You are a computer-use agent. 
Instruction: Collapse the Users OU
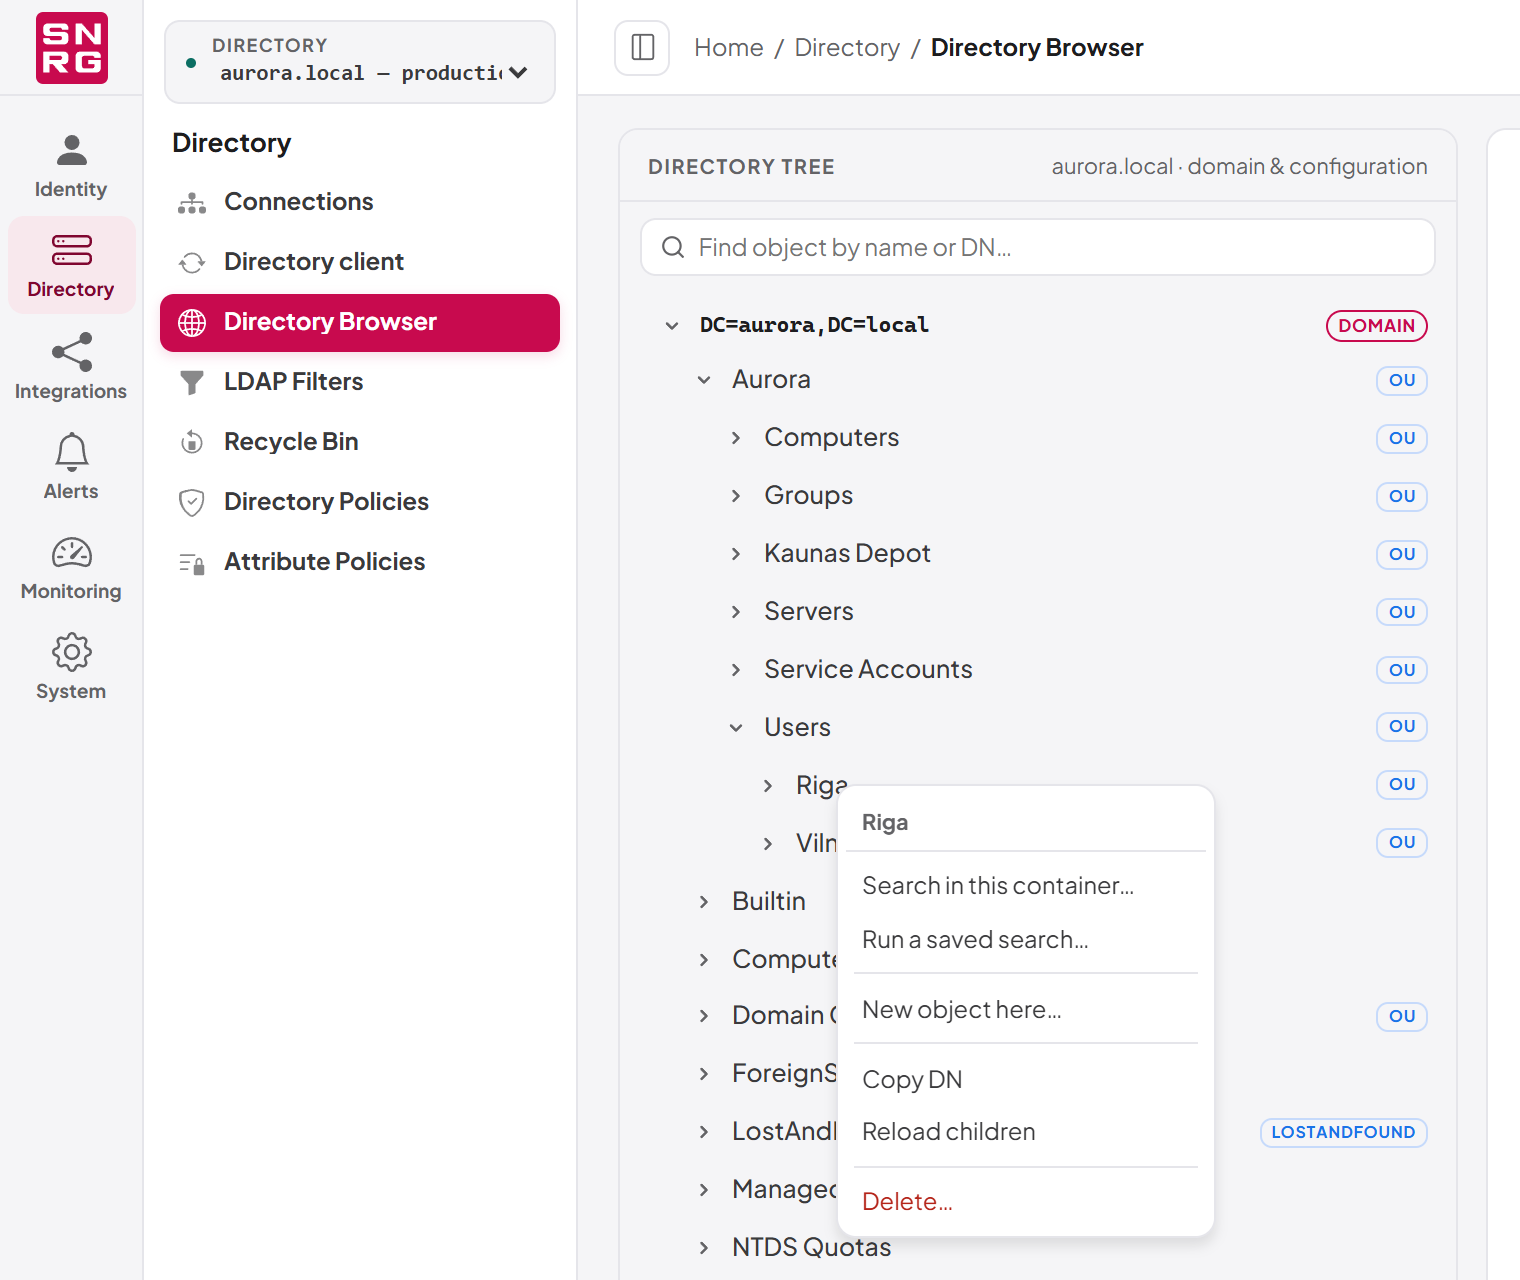[736, 728]
